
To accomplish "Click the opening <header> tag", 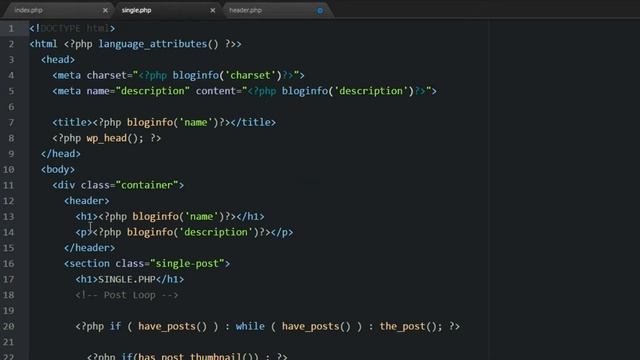I will tap(87, 201).
